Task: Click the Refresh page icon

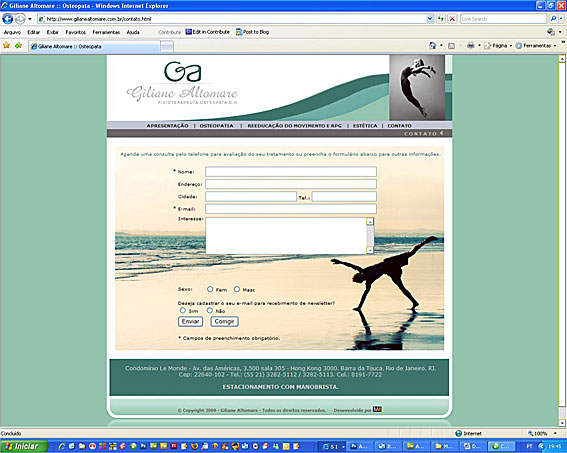Action: click(x=441, y=19)
